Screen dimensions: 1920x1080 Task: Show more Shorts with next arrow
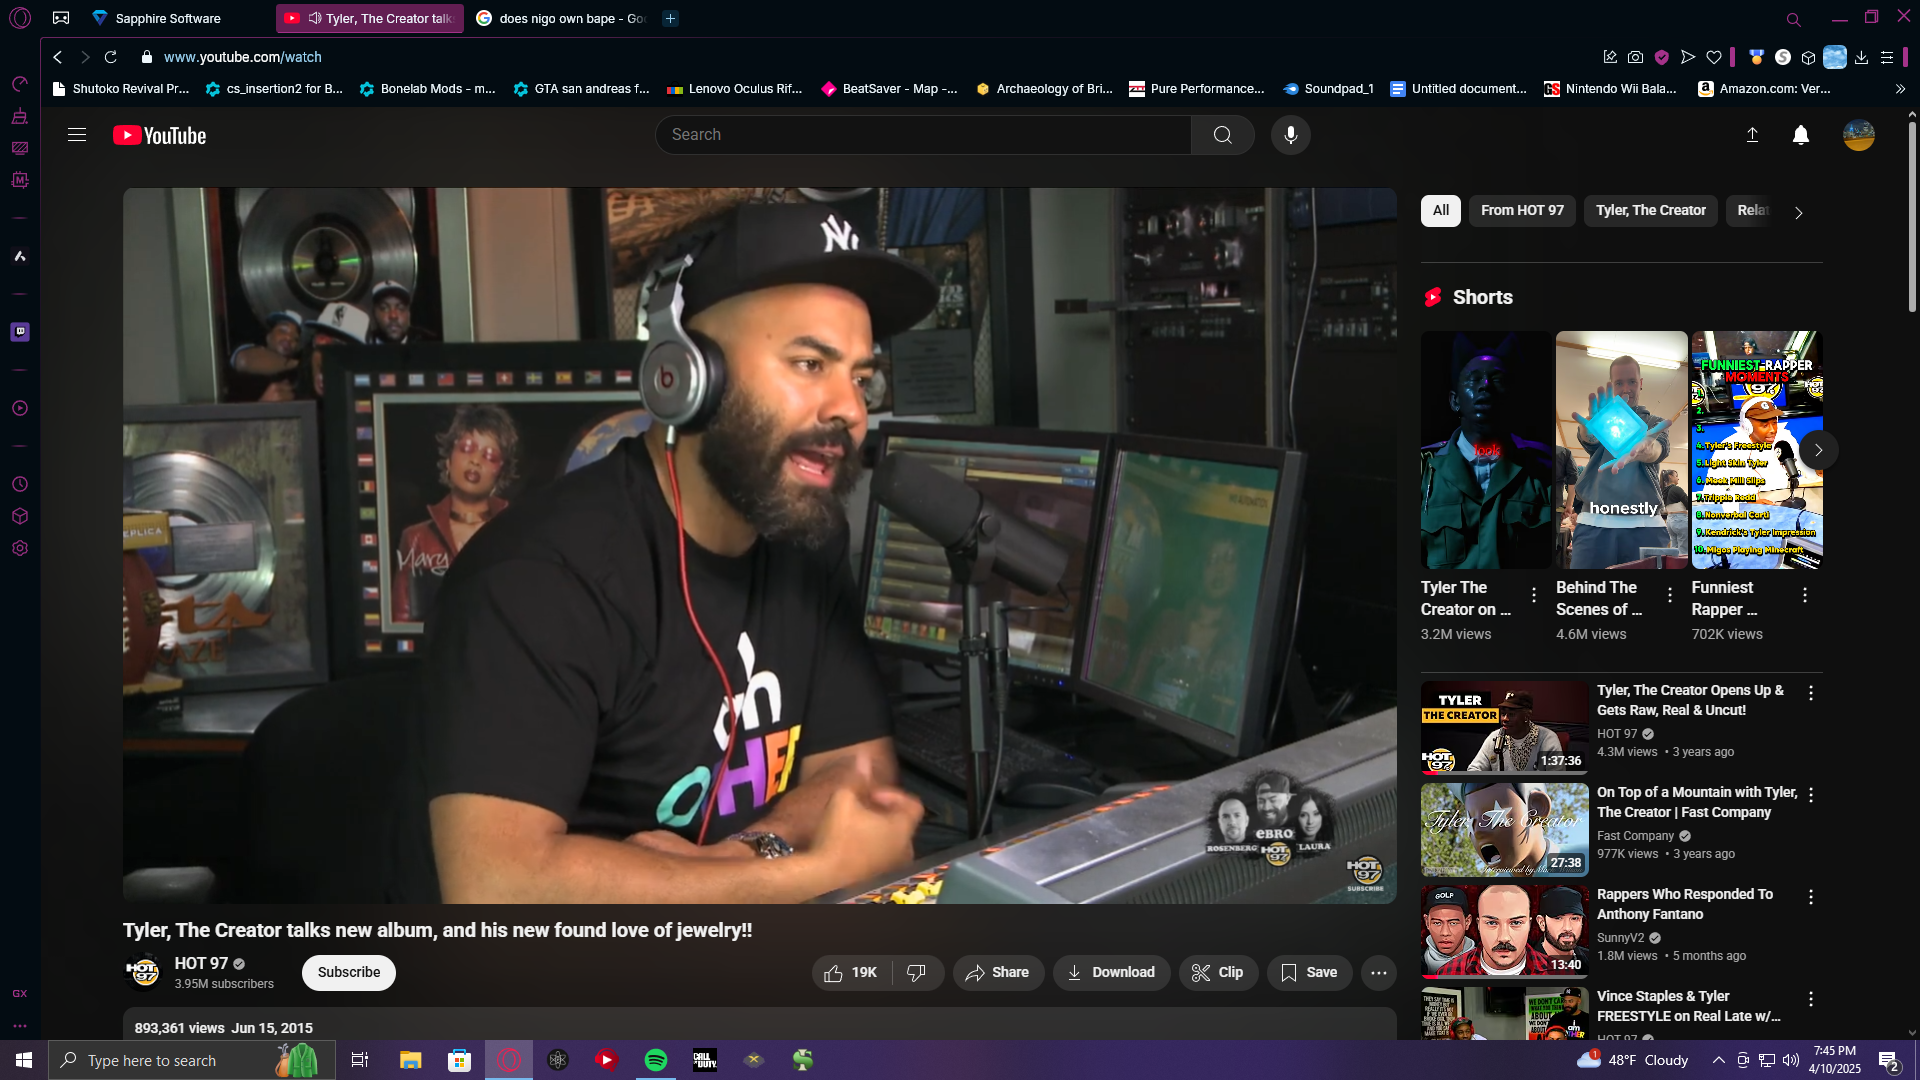1818,450
